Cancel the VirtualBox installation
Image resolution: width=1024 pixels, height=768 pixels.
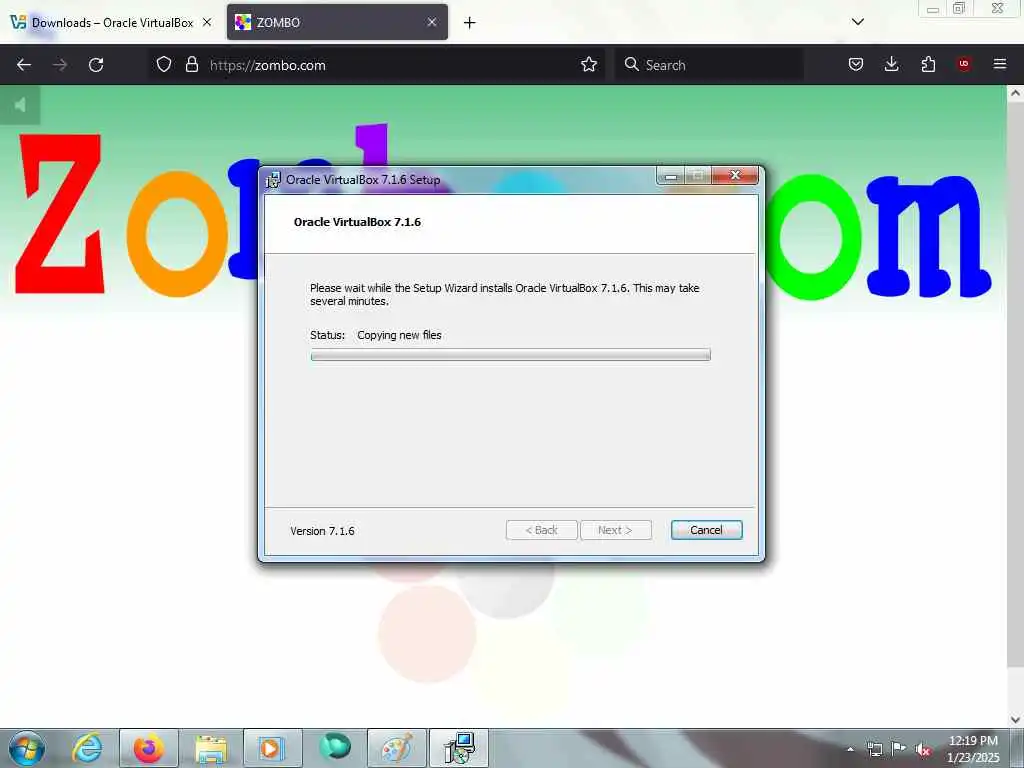point(707,530)
